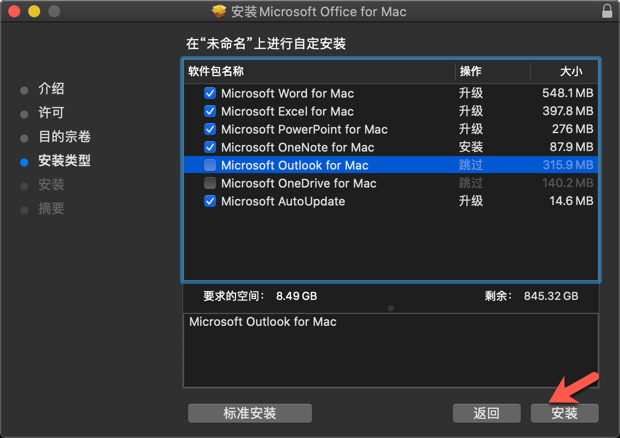Select the Microsoft OneDrive for Mac row
Image resolution: width=620 pixels, height=438 pixels.
pos(298,183)
